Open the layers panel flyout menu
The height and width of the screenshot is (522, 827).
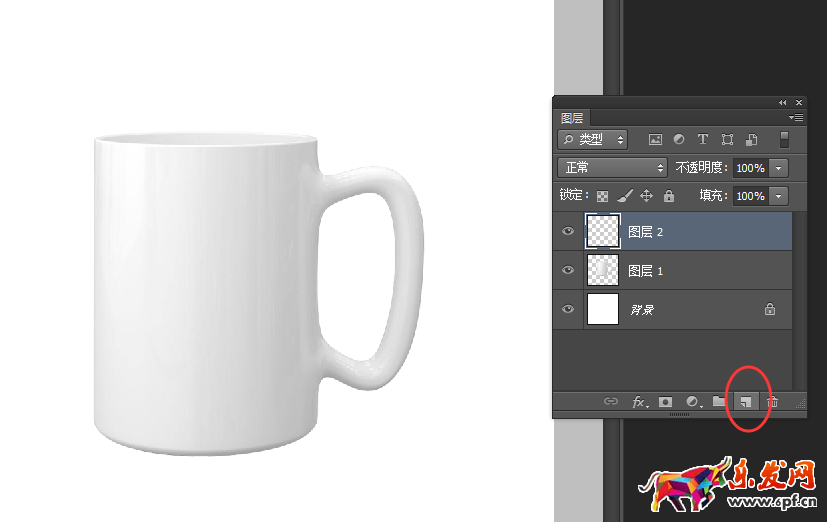click(x=796, y=118)
